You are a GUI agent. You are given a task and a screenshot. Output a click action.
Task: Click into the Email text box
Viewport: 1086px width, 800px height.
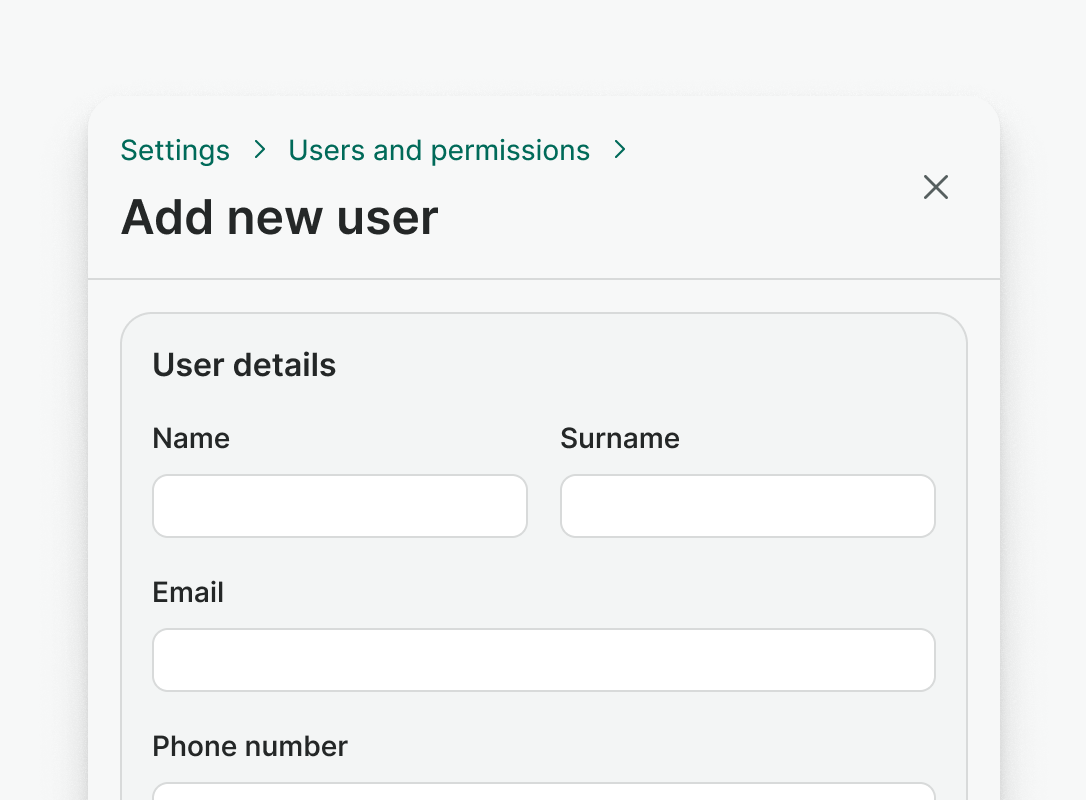click(x=543, y=660)
